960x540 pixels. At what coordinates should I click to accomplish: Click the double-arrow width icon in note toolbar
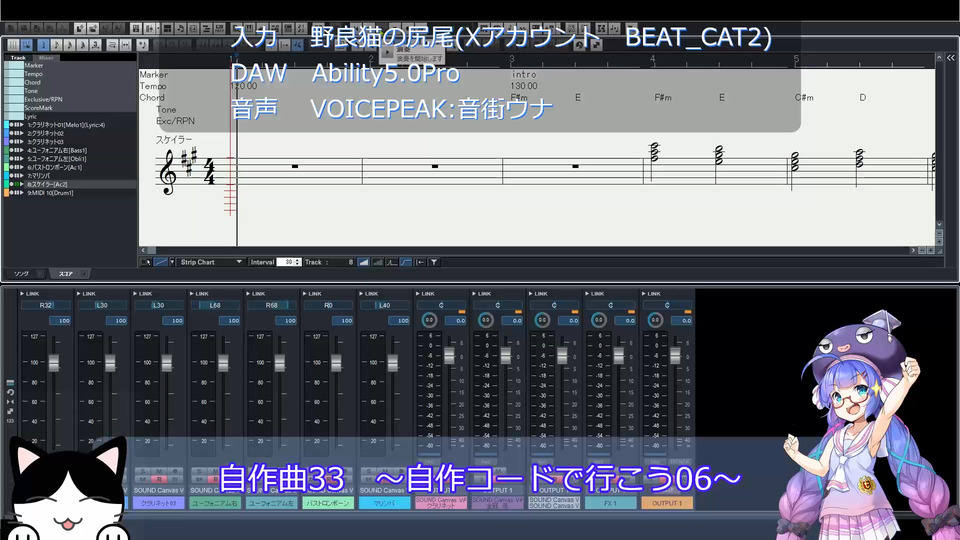pyautogui.click(x=126, y=45)
